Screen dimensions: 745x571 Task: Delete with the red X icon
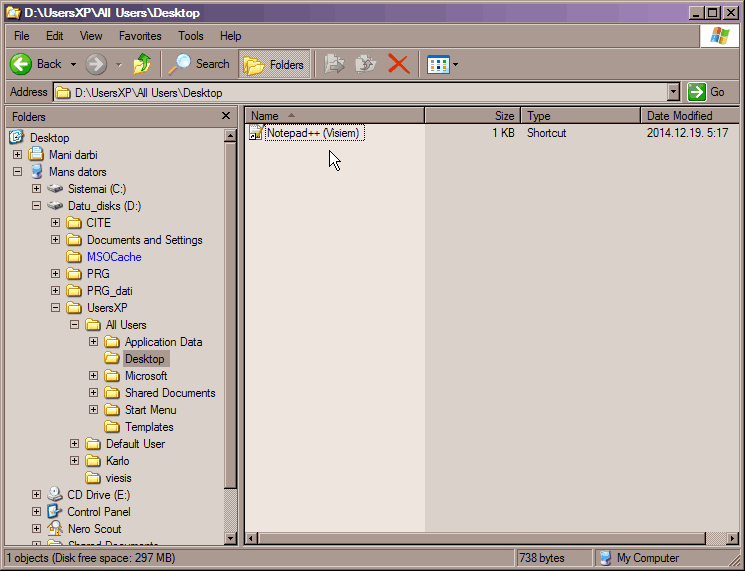pos(398,64)
